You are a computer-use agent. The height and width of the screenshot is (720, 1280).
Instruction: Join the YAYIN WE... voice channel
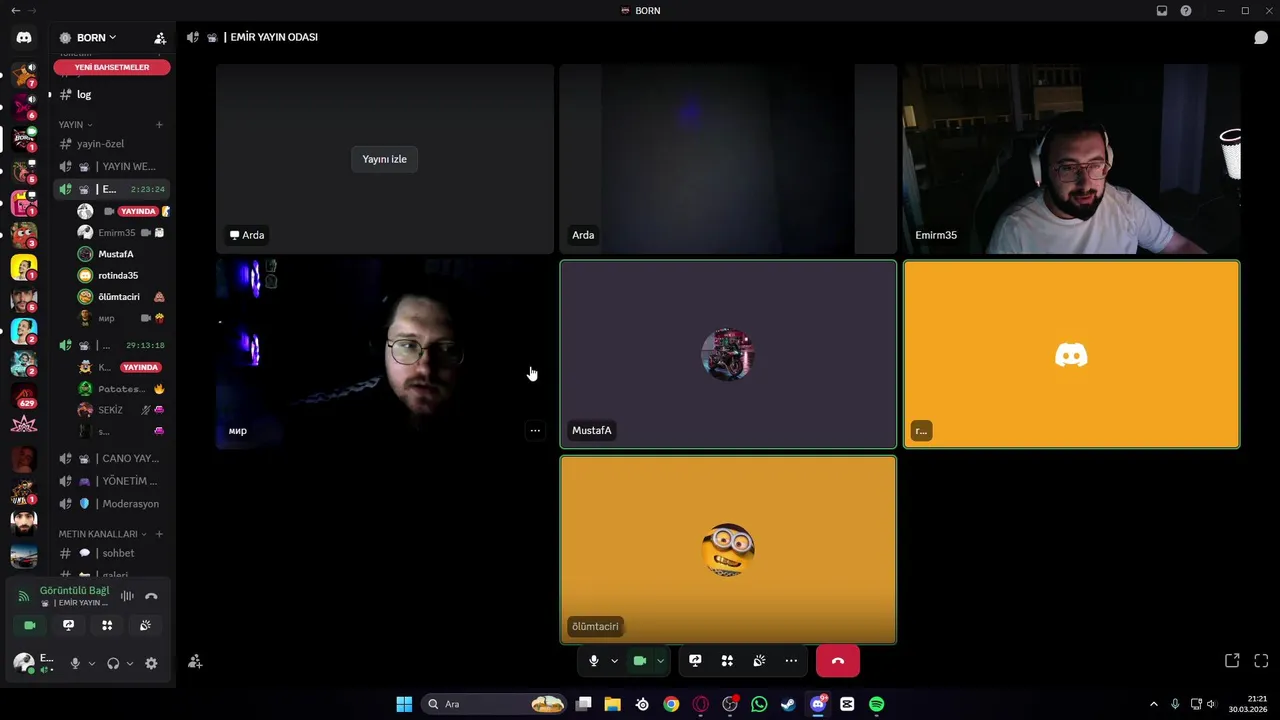click(111, 167)
